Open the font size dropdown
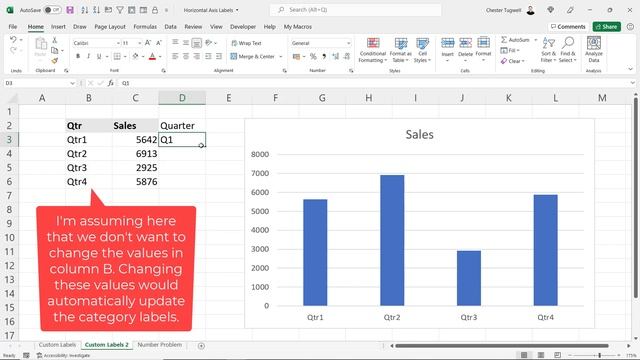The image size is (640, 360). click(x=139, y=43)
